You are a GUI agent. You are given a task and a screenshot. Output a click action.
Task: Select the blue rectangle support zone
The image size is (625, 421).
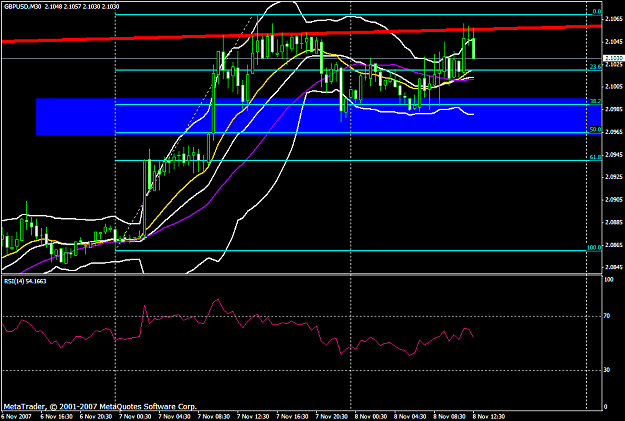[x=318, y=116]
